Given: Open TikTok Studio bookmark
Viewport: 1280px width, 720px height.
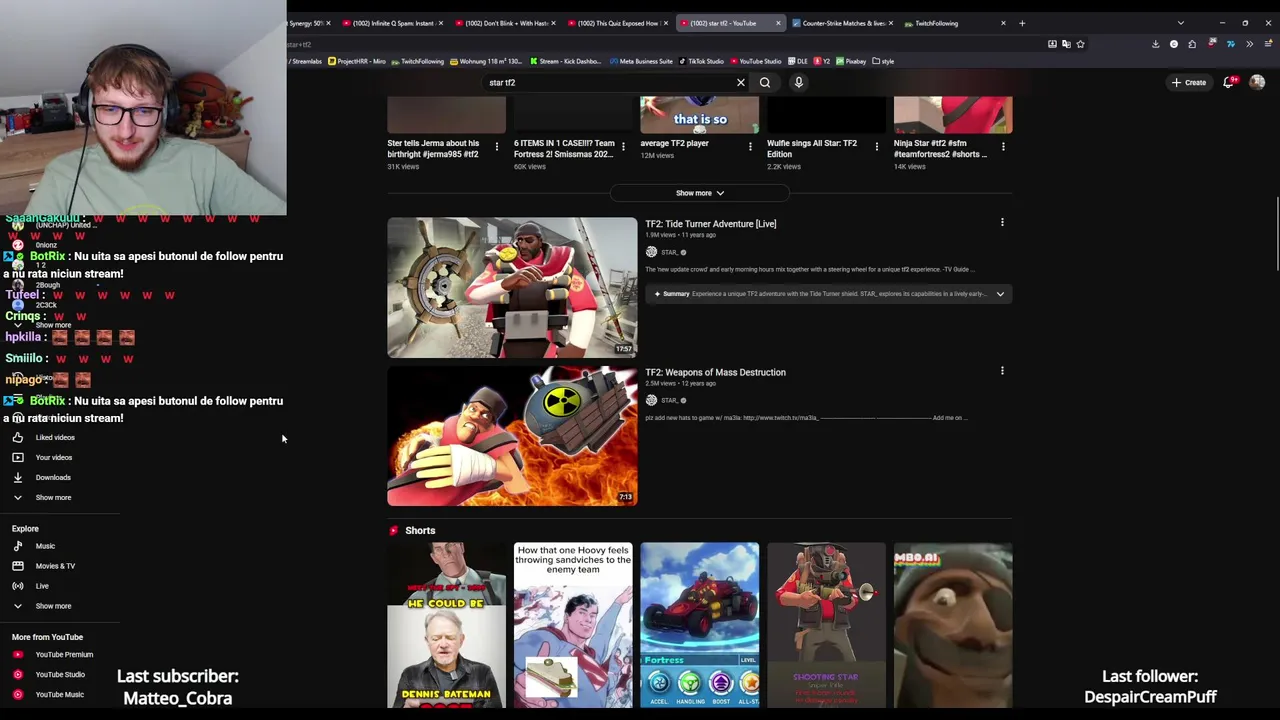Looking at the screenshot, I should tap(702, 61).
